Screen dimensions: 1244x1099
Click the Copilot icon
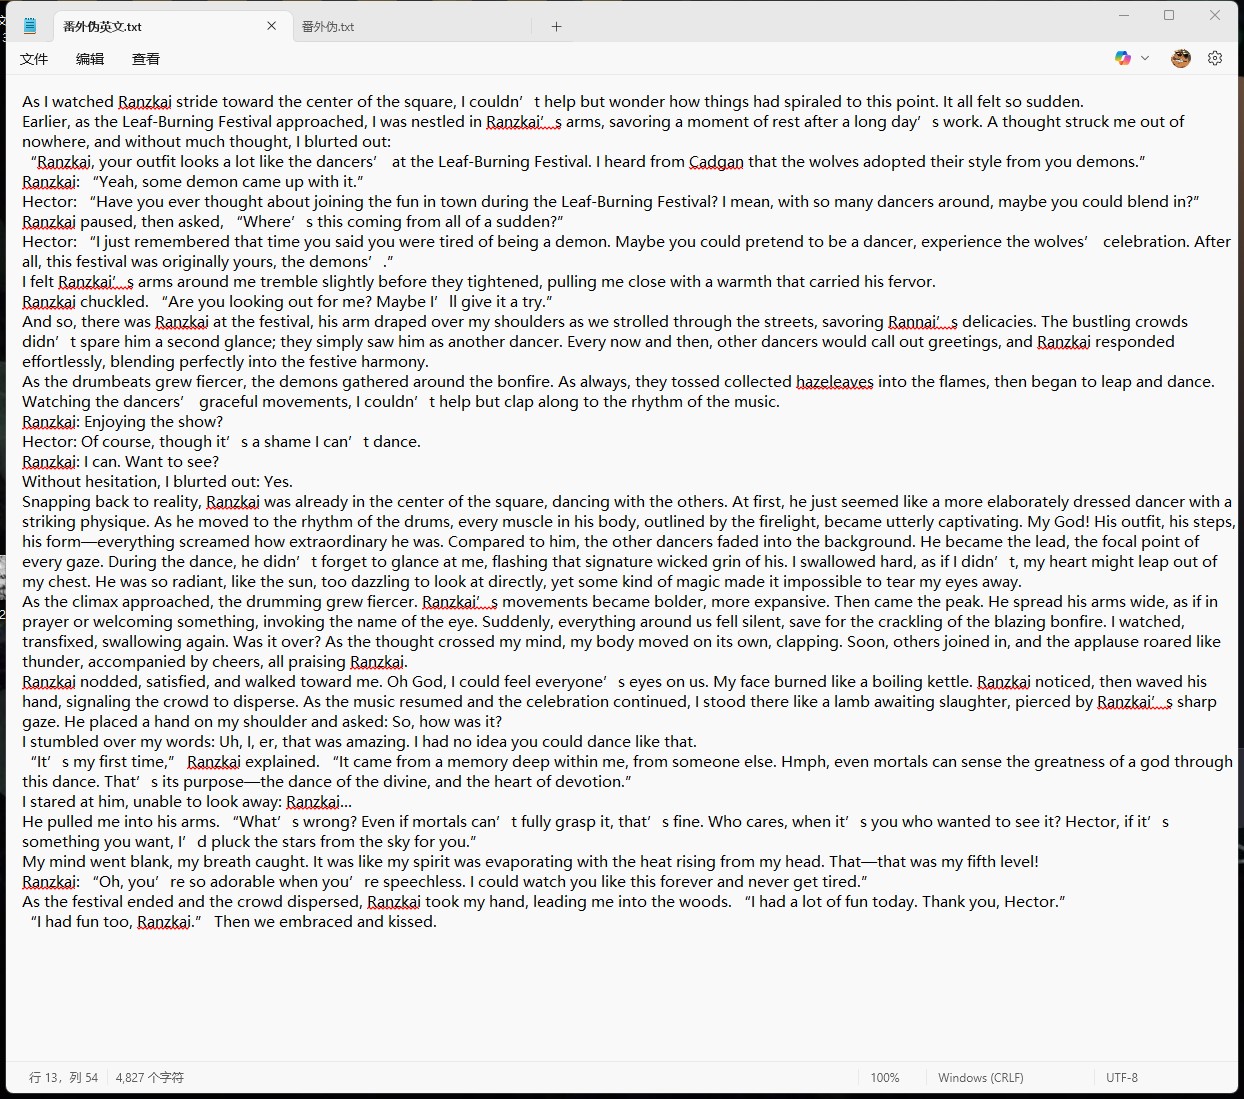(1123, 58)
